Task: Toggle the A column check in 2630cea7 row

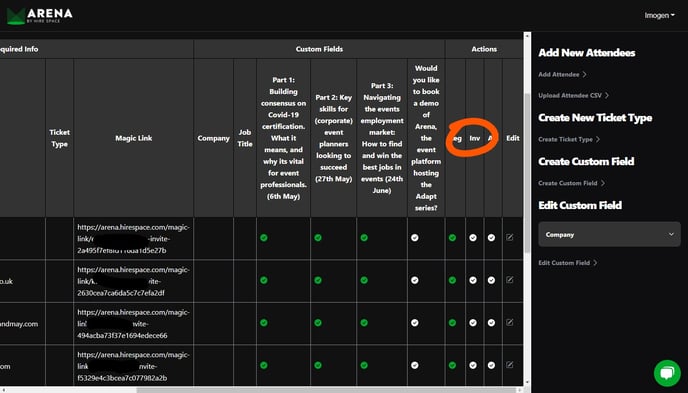Action: click(x=491, y=280)
